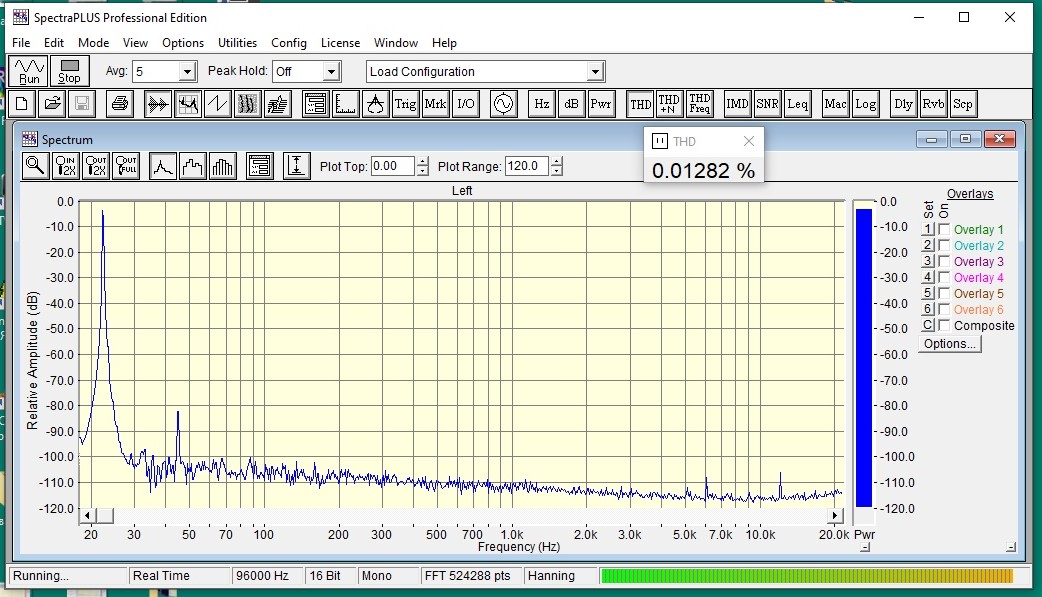Open a file with the folder icon

[52, 104]
